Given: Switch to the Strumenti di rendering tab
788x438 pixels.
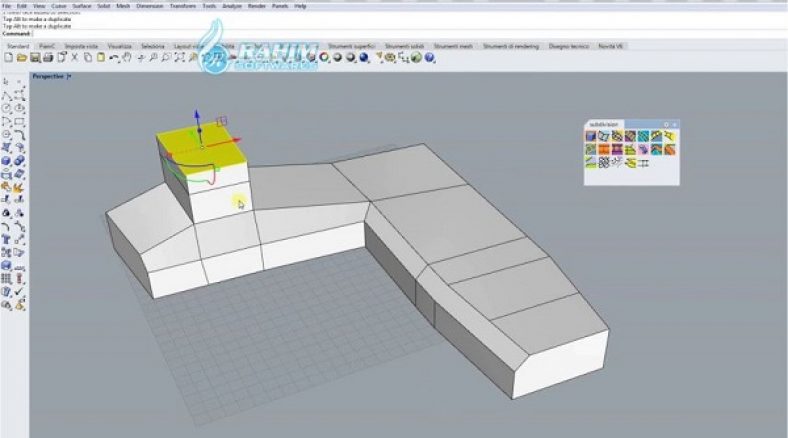Looking at the screenshot, I should pos(511,46).
